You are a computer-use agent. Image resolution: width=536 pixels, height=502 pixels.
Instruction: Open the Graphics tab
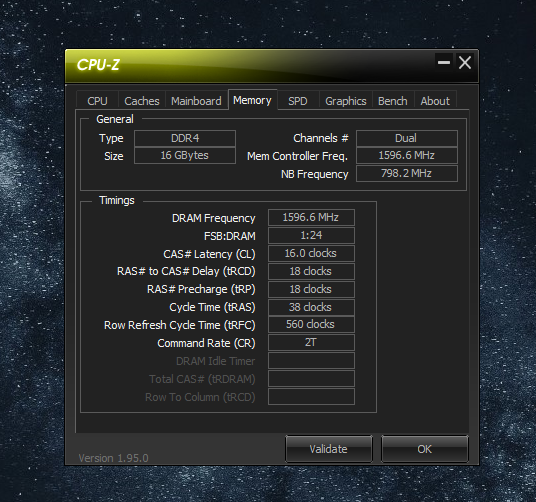coord(346,101)
